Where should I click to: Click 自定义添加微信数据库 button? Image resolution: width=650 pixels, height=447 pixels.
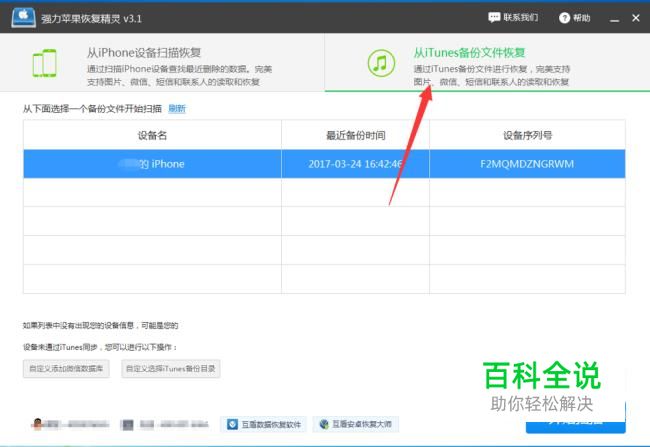click(x=66, y=369)
